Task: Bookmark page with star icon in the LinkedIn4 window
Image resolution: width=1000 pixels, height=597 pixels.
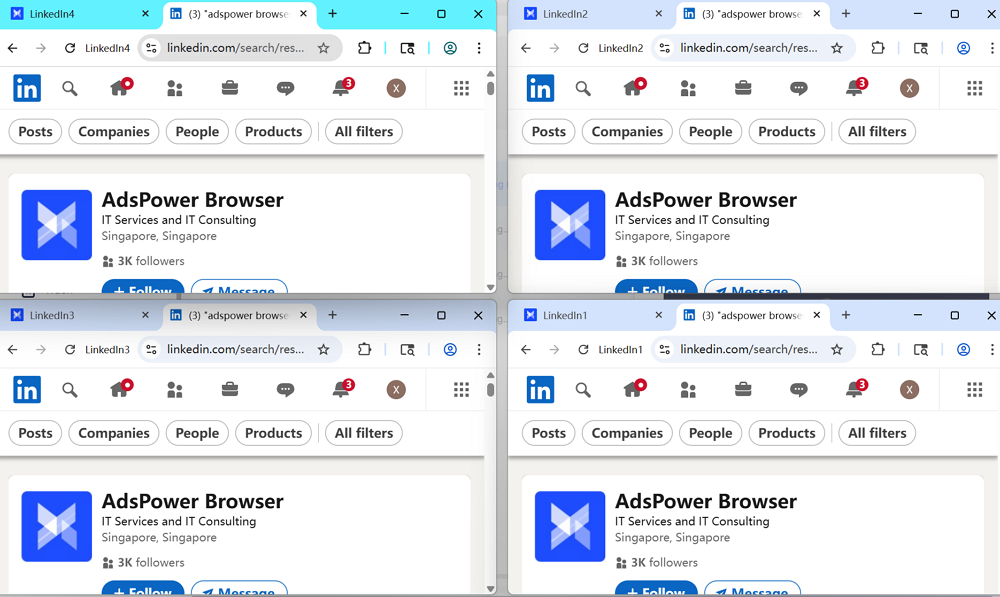Action: 324,48
